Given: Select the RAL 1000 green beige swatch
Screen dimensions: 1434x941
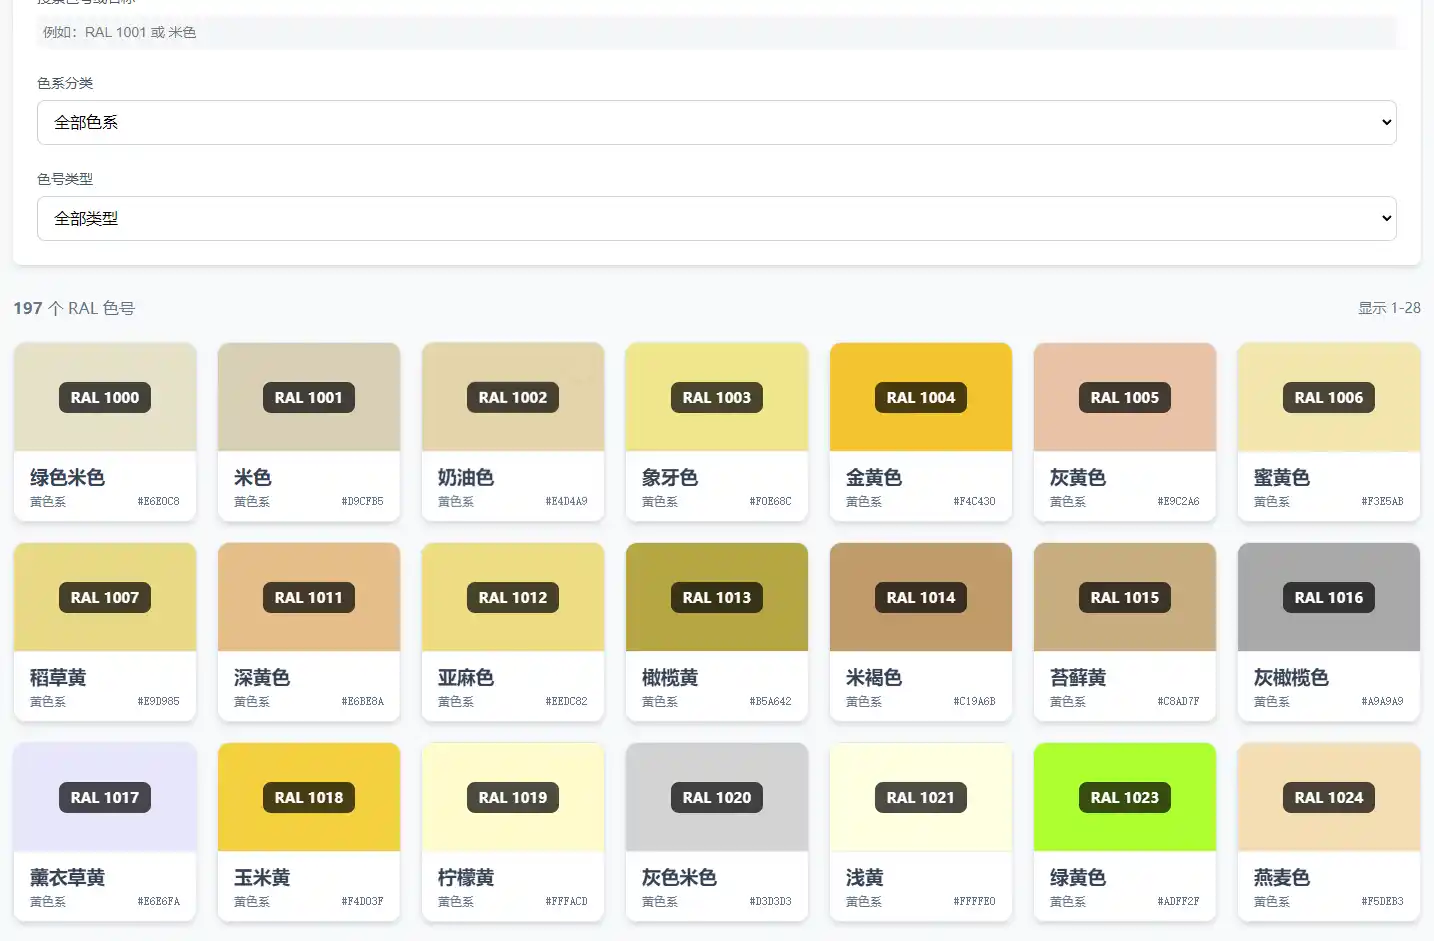Looking at the screenshot, I should pos(105,397).
